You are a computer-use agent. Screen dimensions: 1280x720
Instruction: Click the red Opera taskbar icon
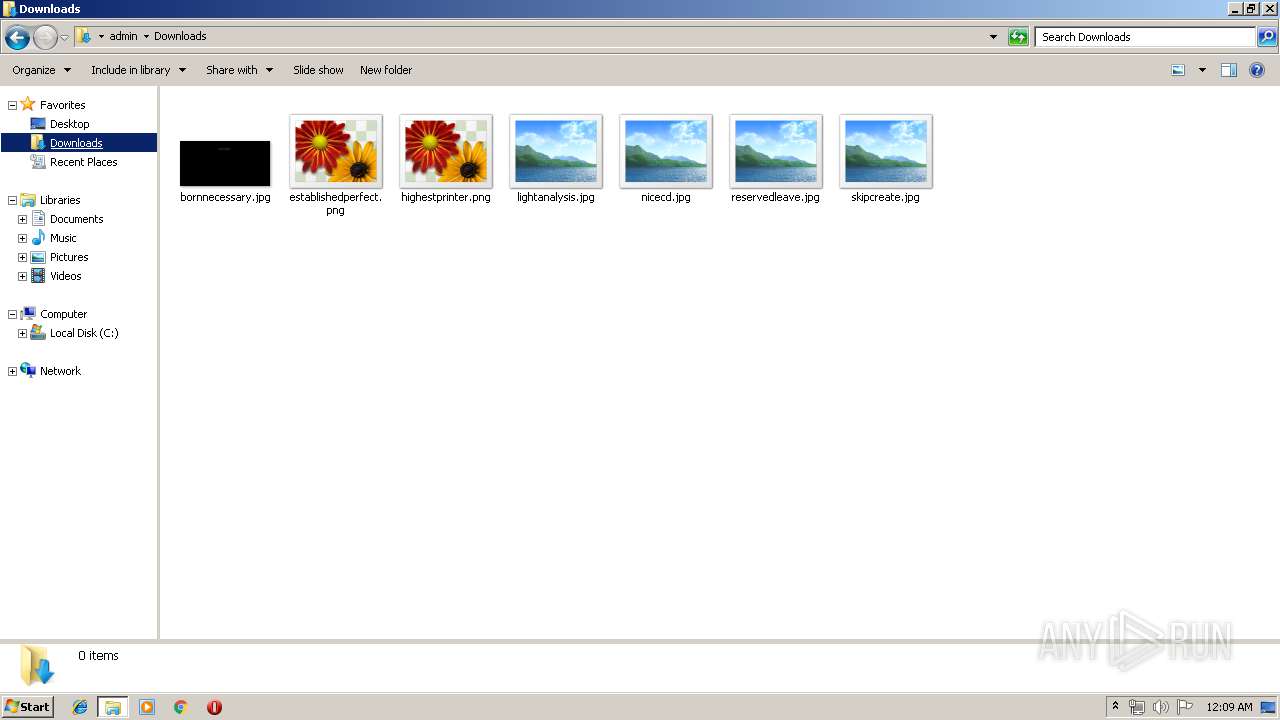click(214, 707)
